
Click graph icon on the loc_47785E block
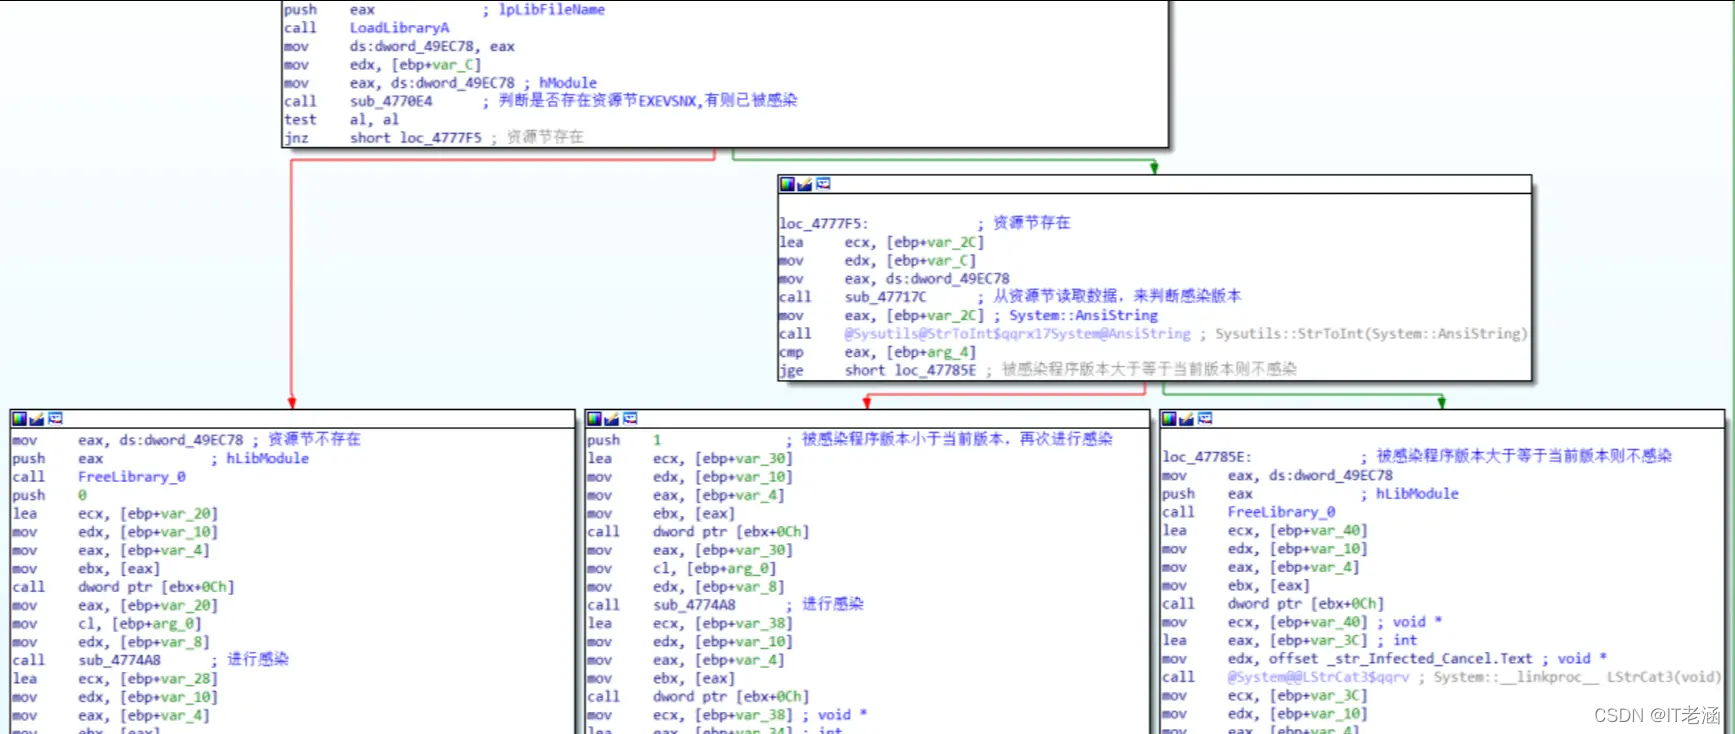coord(1204,418)
